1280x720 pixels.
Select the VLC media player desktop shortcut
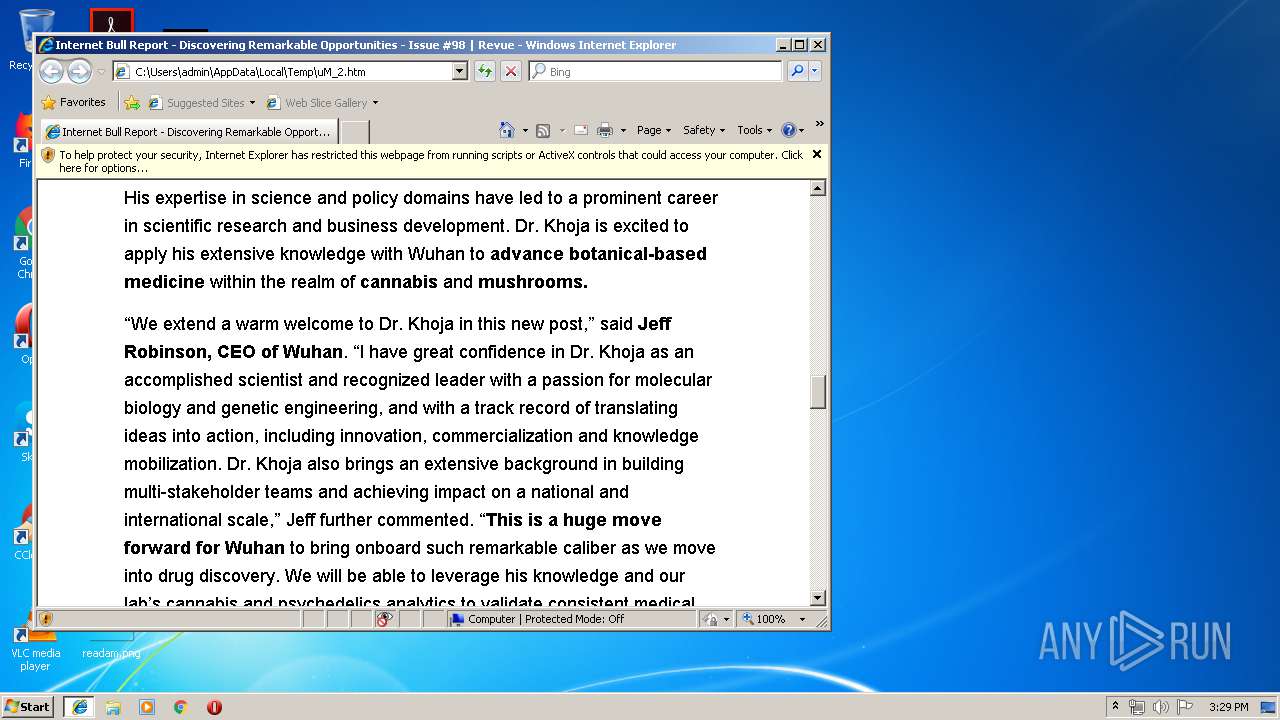click(35, 648)
